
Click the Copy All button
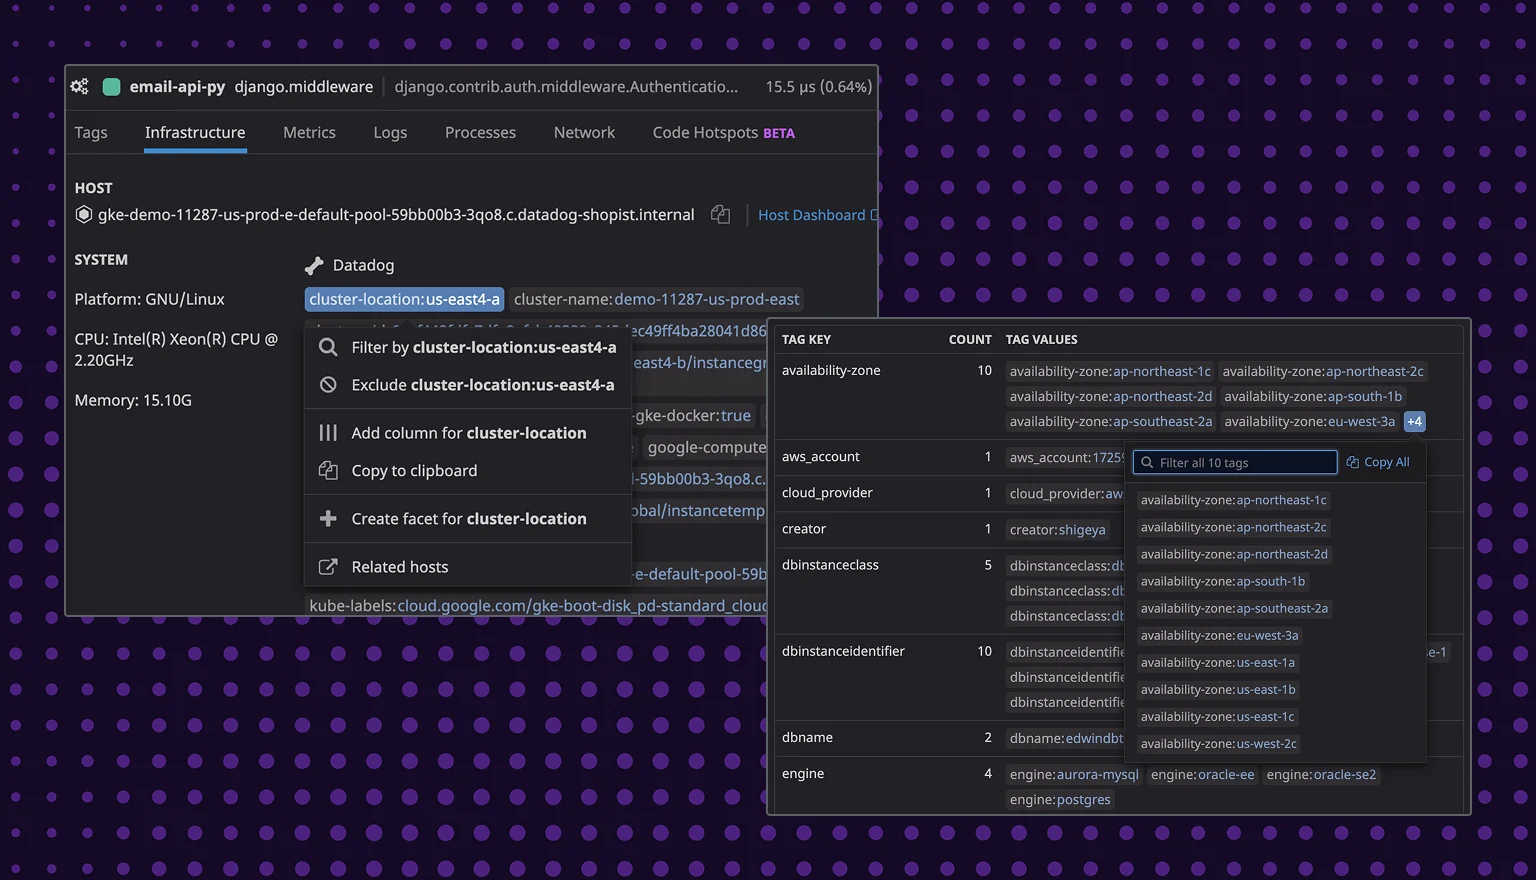(x=1378, y=462)
